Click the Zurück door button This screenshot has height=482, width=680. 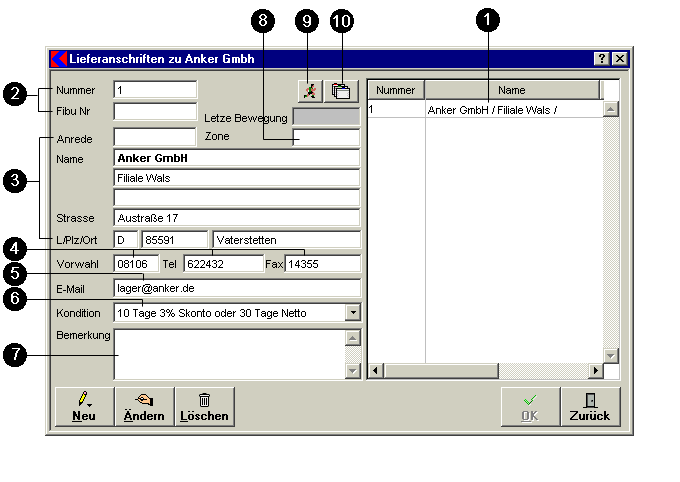point(590,406)
